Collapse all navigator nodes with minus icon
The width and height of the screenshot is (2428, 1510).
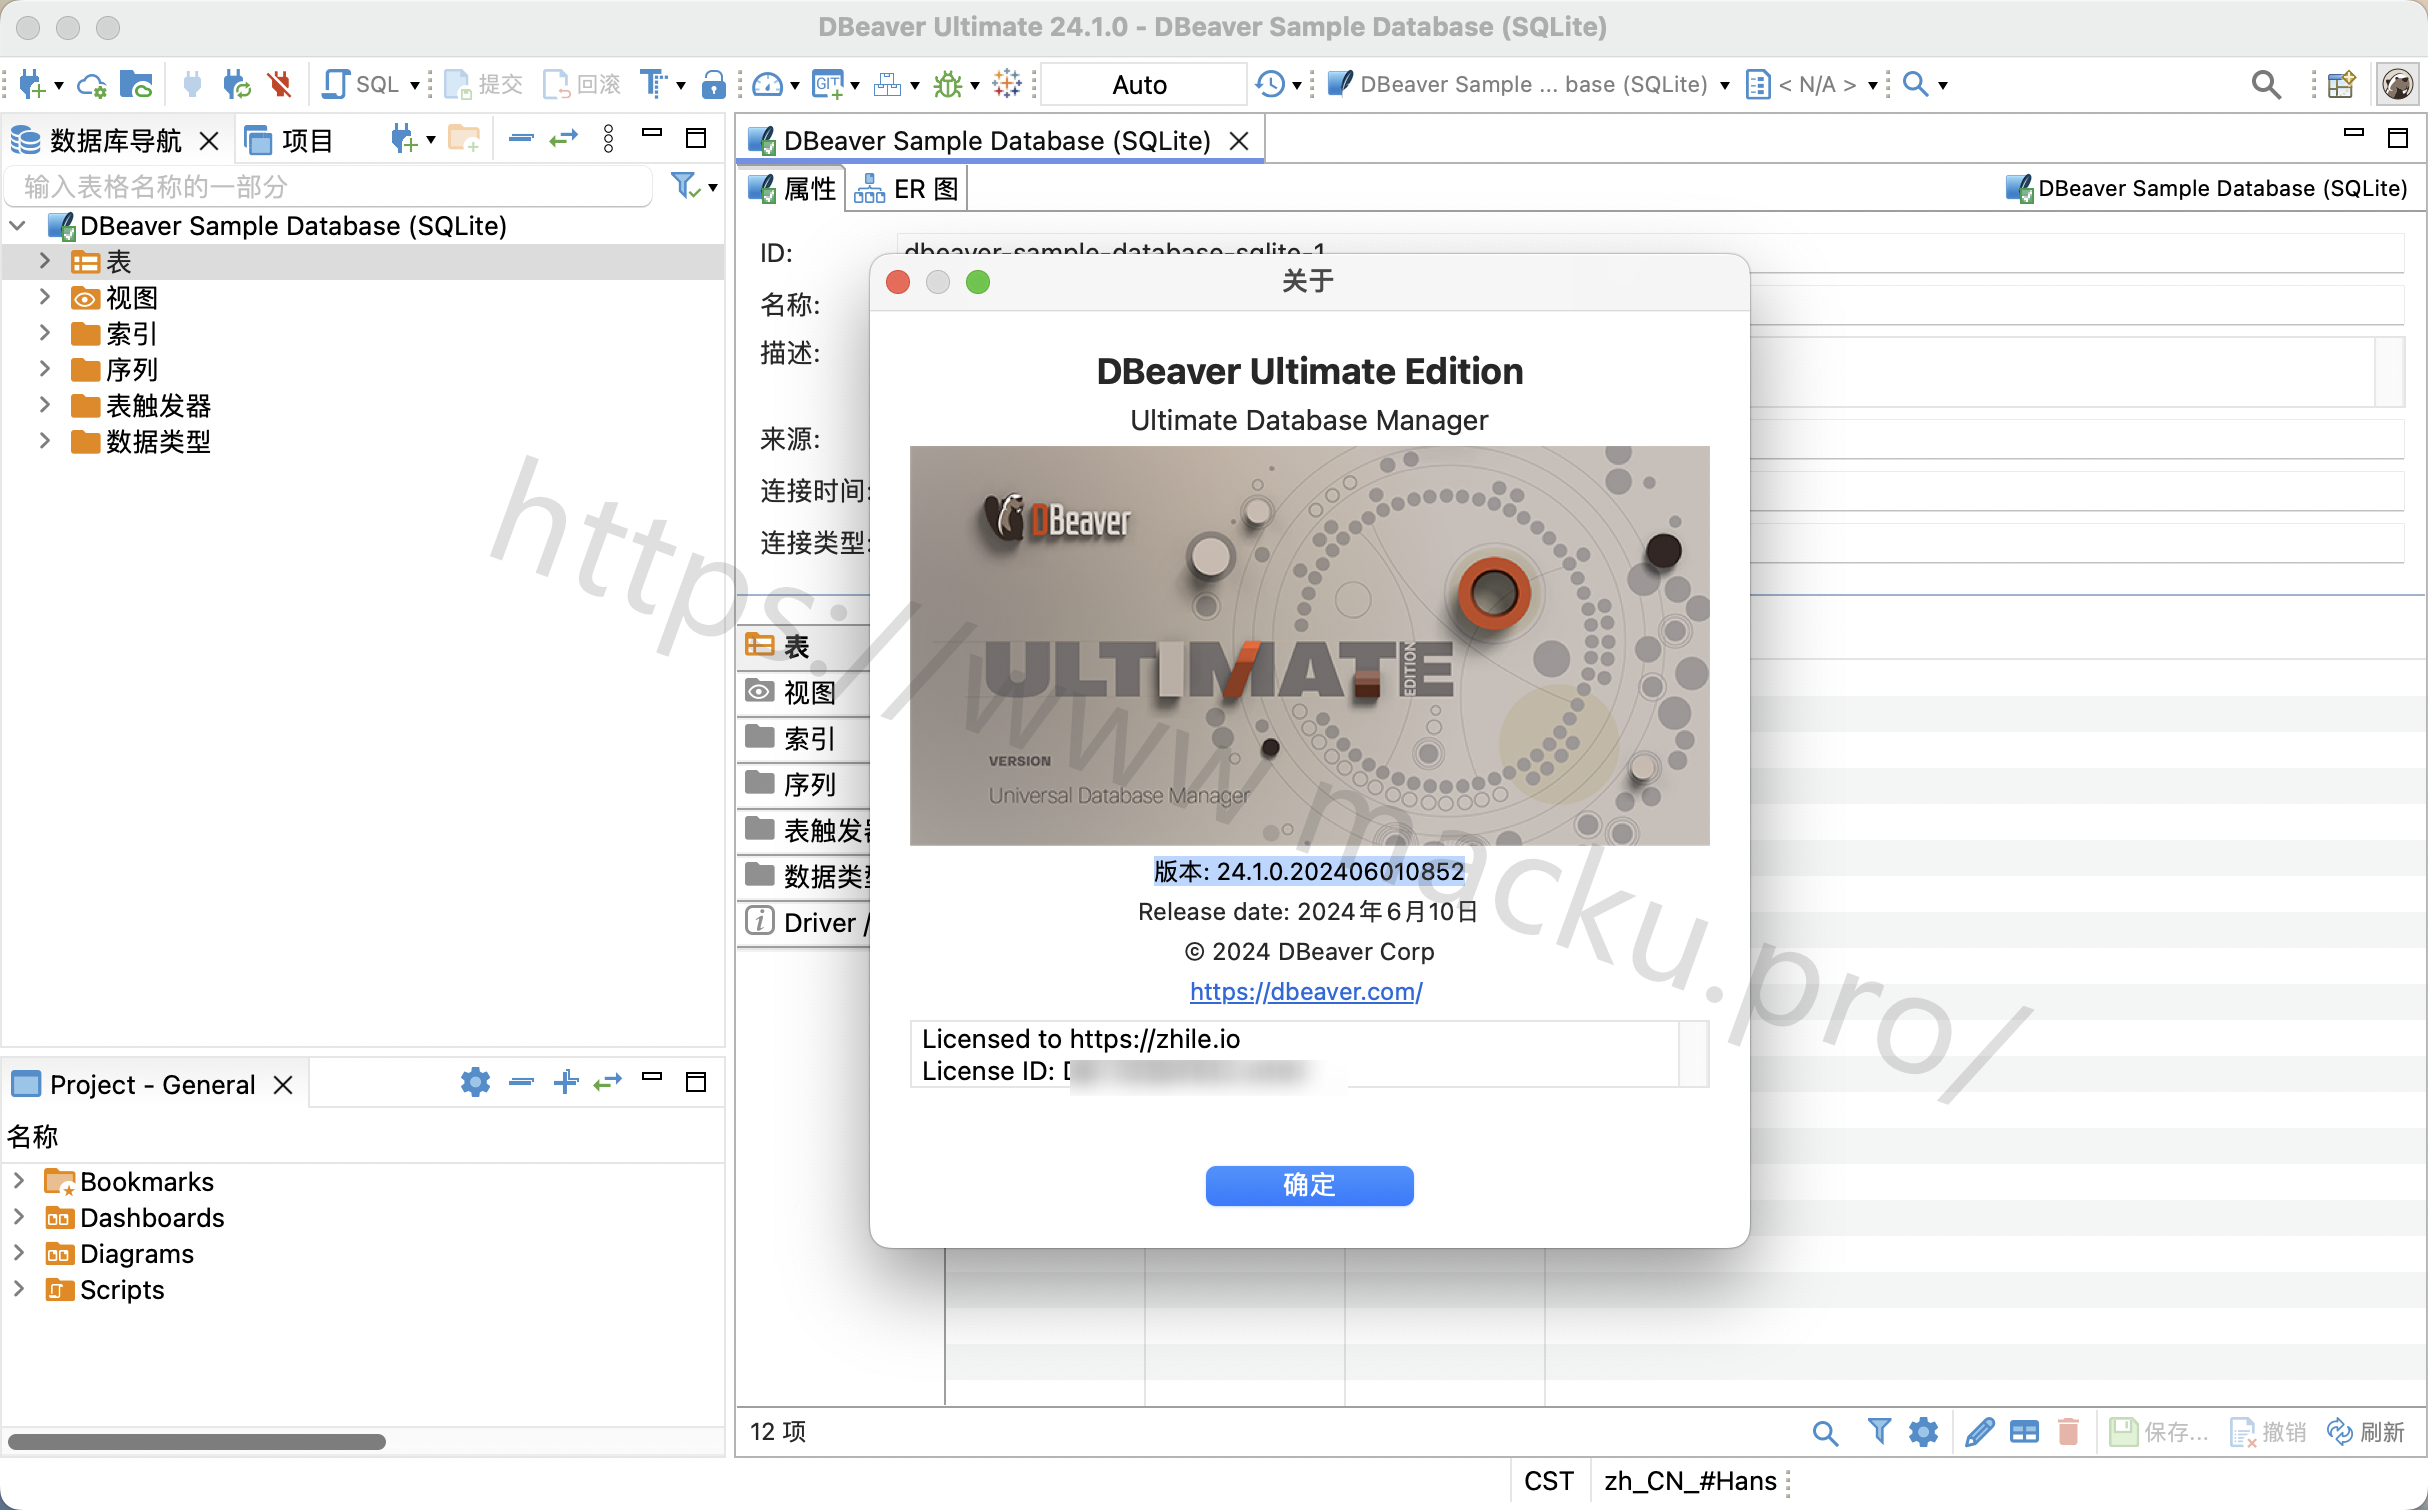521,139
